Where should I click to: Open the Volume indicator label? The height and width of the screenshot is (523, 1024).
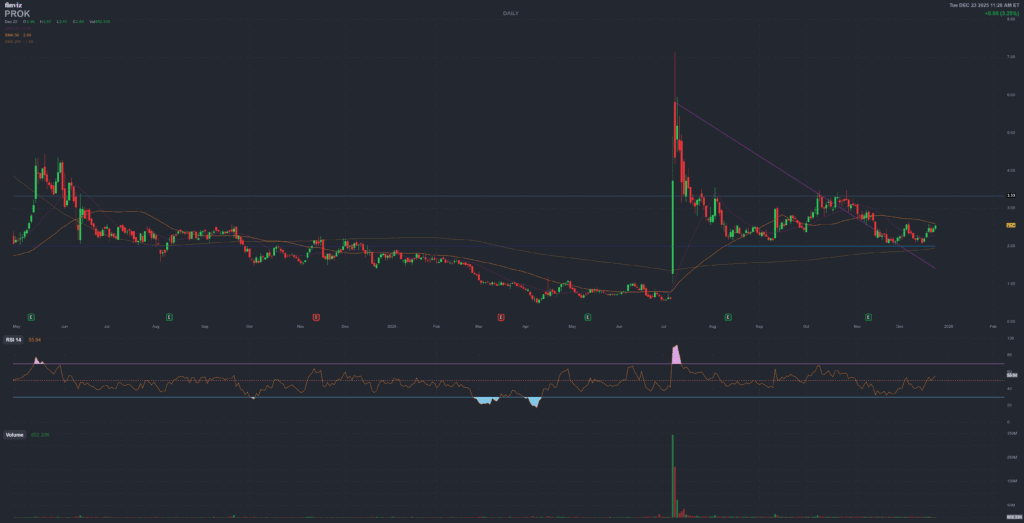[15, 435]
